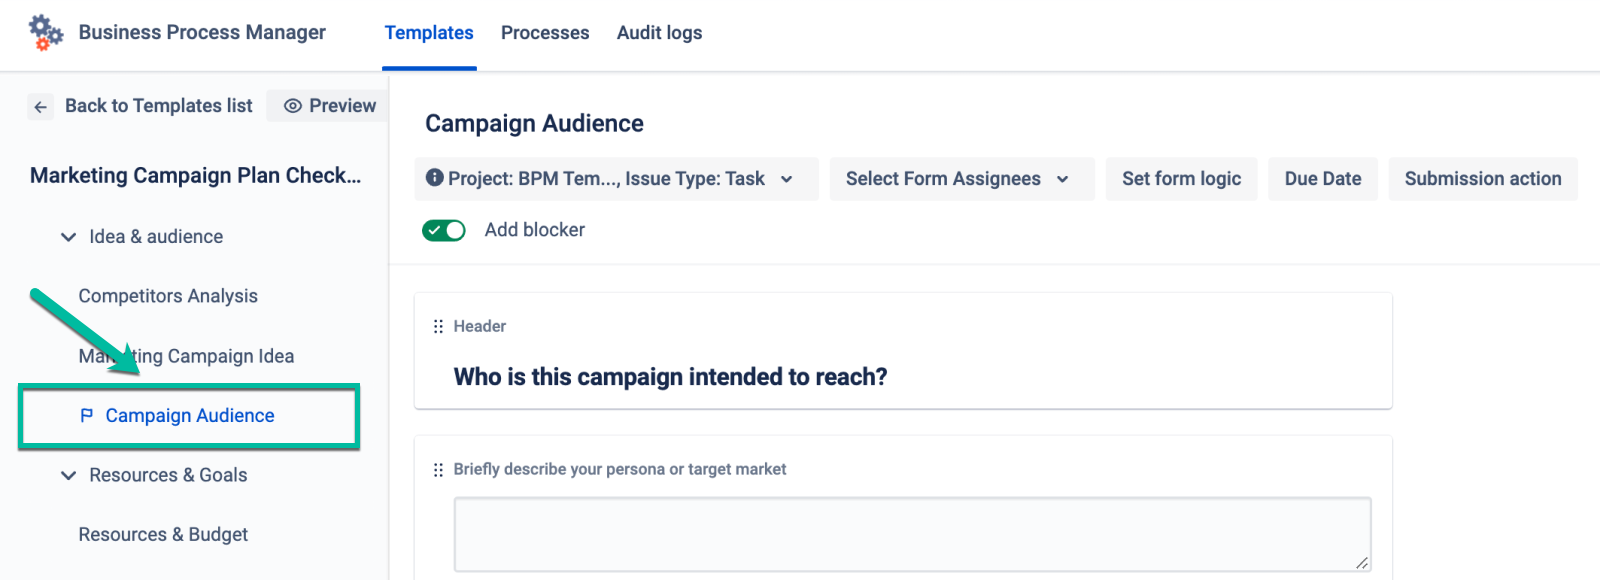Click the back arrow icon
The image size is (1600, 580).
click(40, 107)
